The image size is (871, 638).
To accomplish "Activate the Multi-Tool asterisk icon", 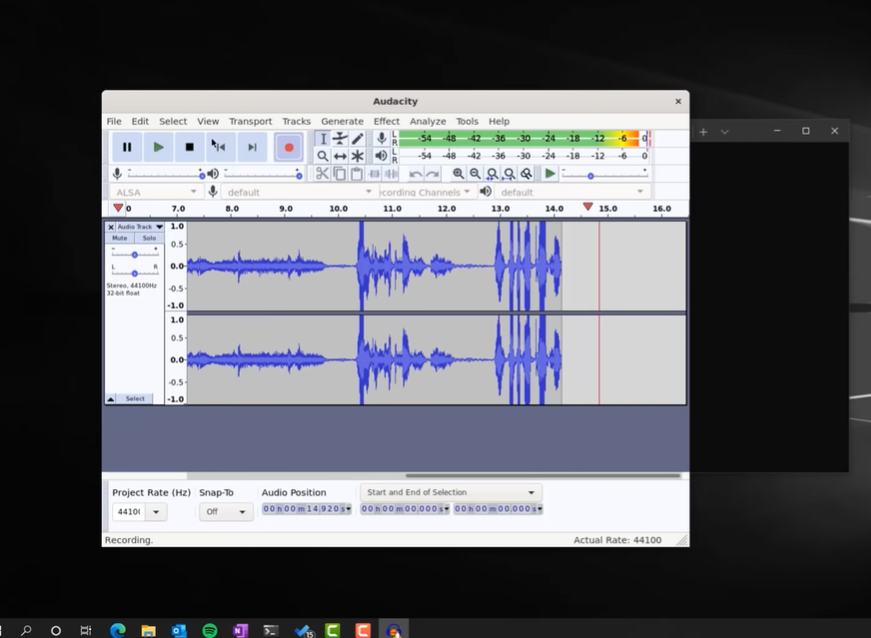I will coord(357,156).
